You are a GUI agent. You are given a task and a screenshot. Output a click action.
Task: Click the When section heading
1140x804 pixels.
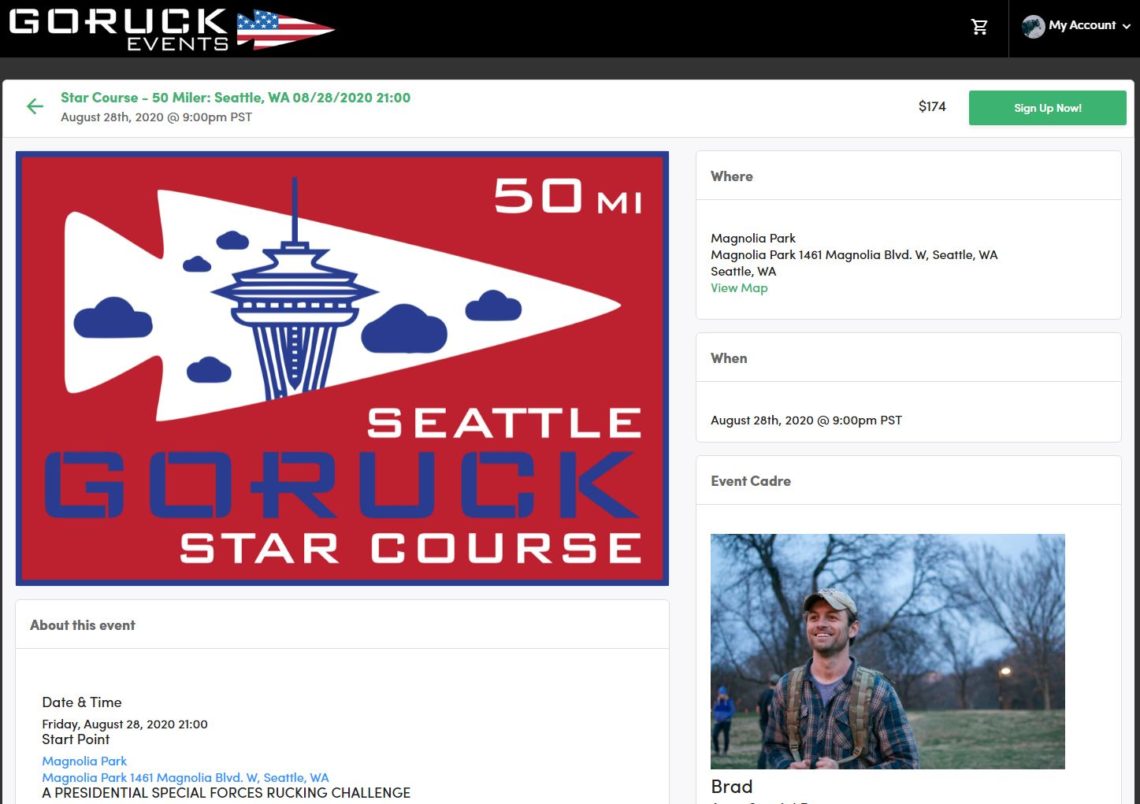coord(728,358)
